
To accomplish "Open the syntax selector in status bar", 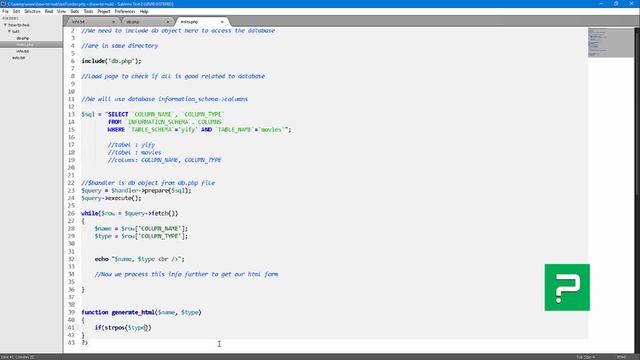I will click(622, 357).
